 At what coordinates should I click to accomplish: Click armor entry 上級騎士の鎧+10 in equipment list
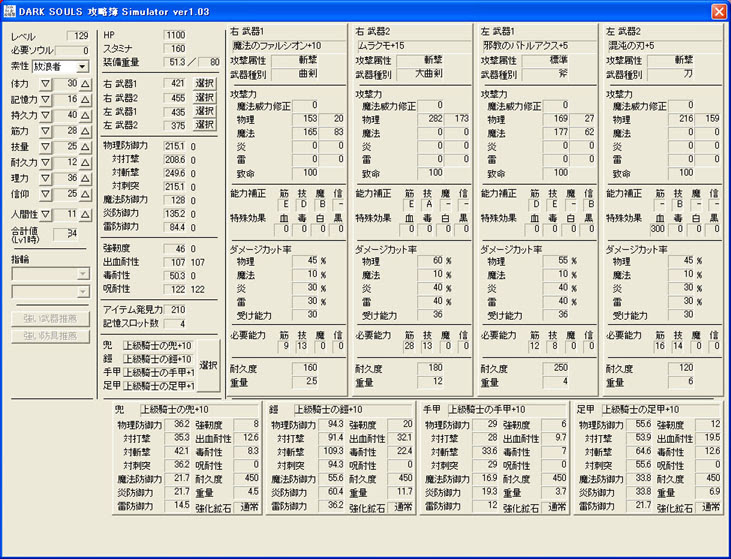pyautogui.click(x=159, y=359)
